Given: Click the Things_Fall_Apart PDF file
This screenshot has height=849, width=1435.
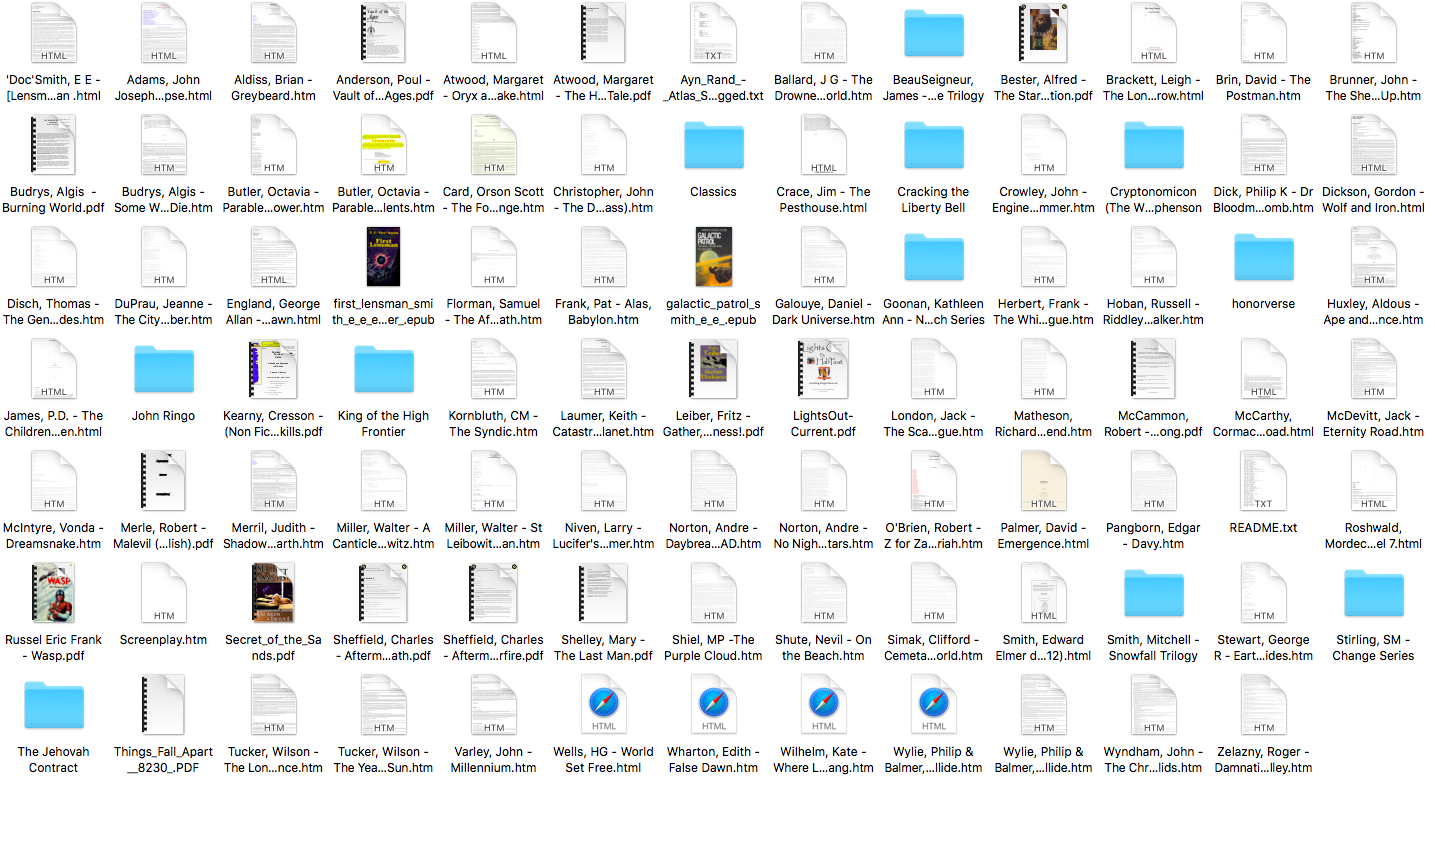Looking at the screenshot, I should 163,704.
